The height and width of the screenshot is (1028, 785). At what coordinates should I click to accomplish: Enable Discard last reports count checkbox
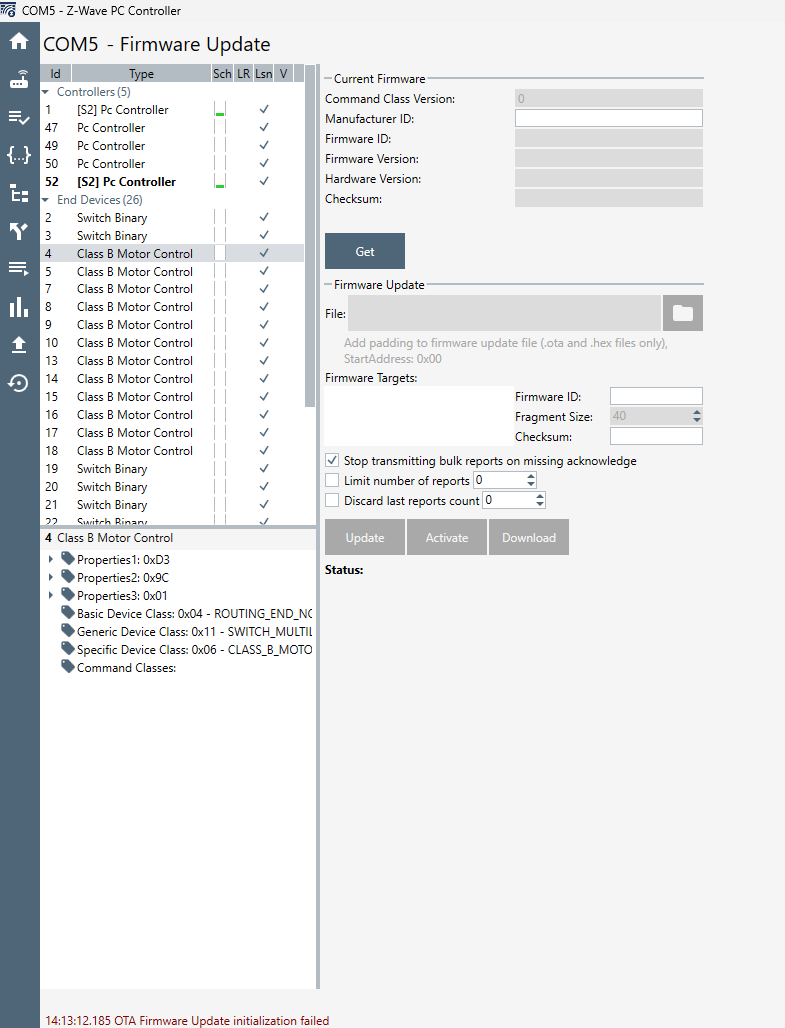pos(332,500)
